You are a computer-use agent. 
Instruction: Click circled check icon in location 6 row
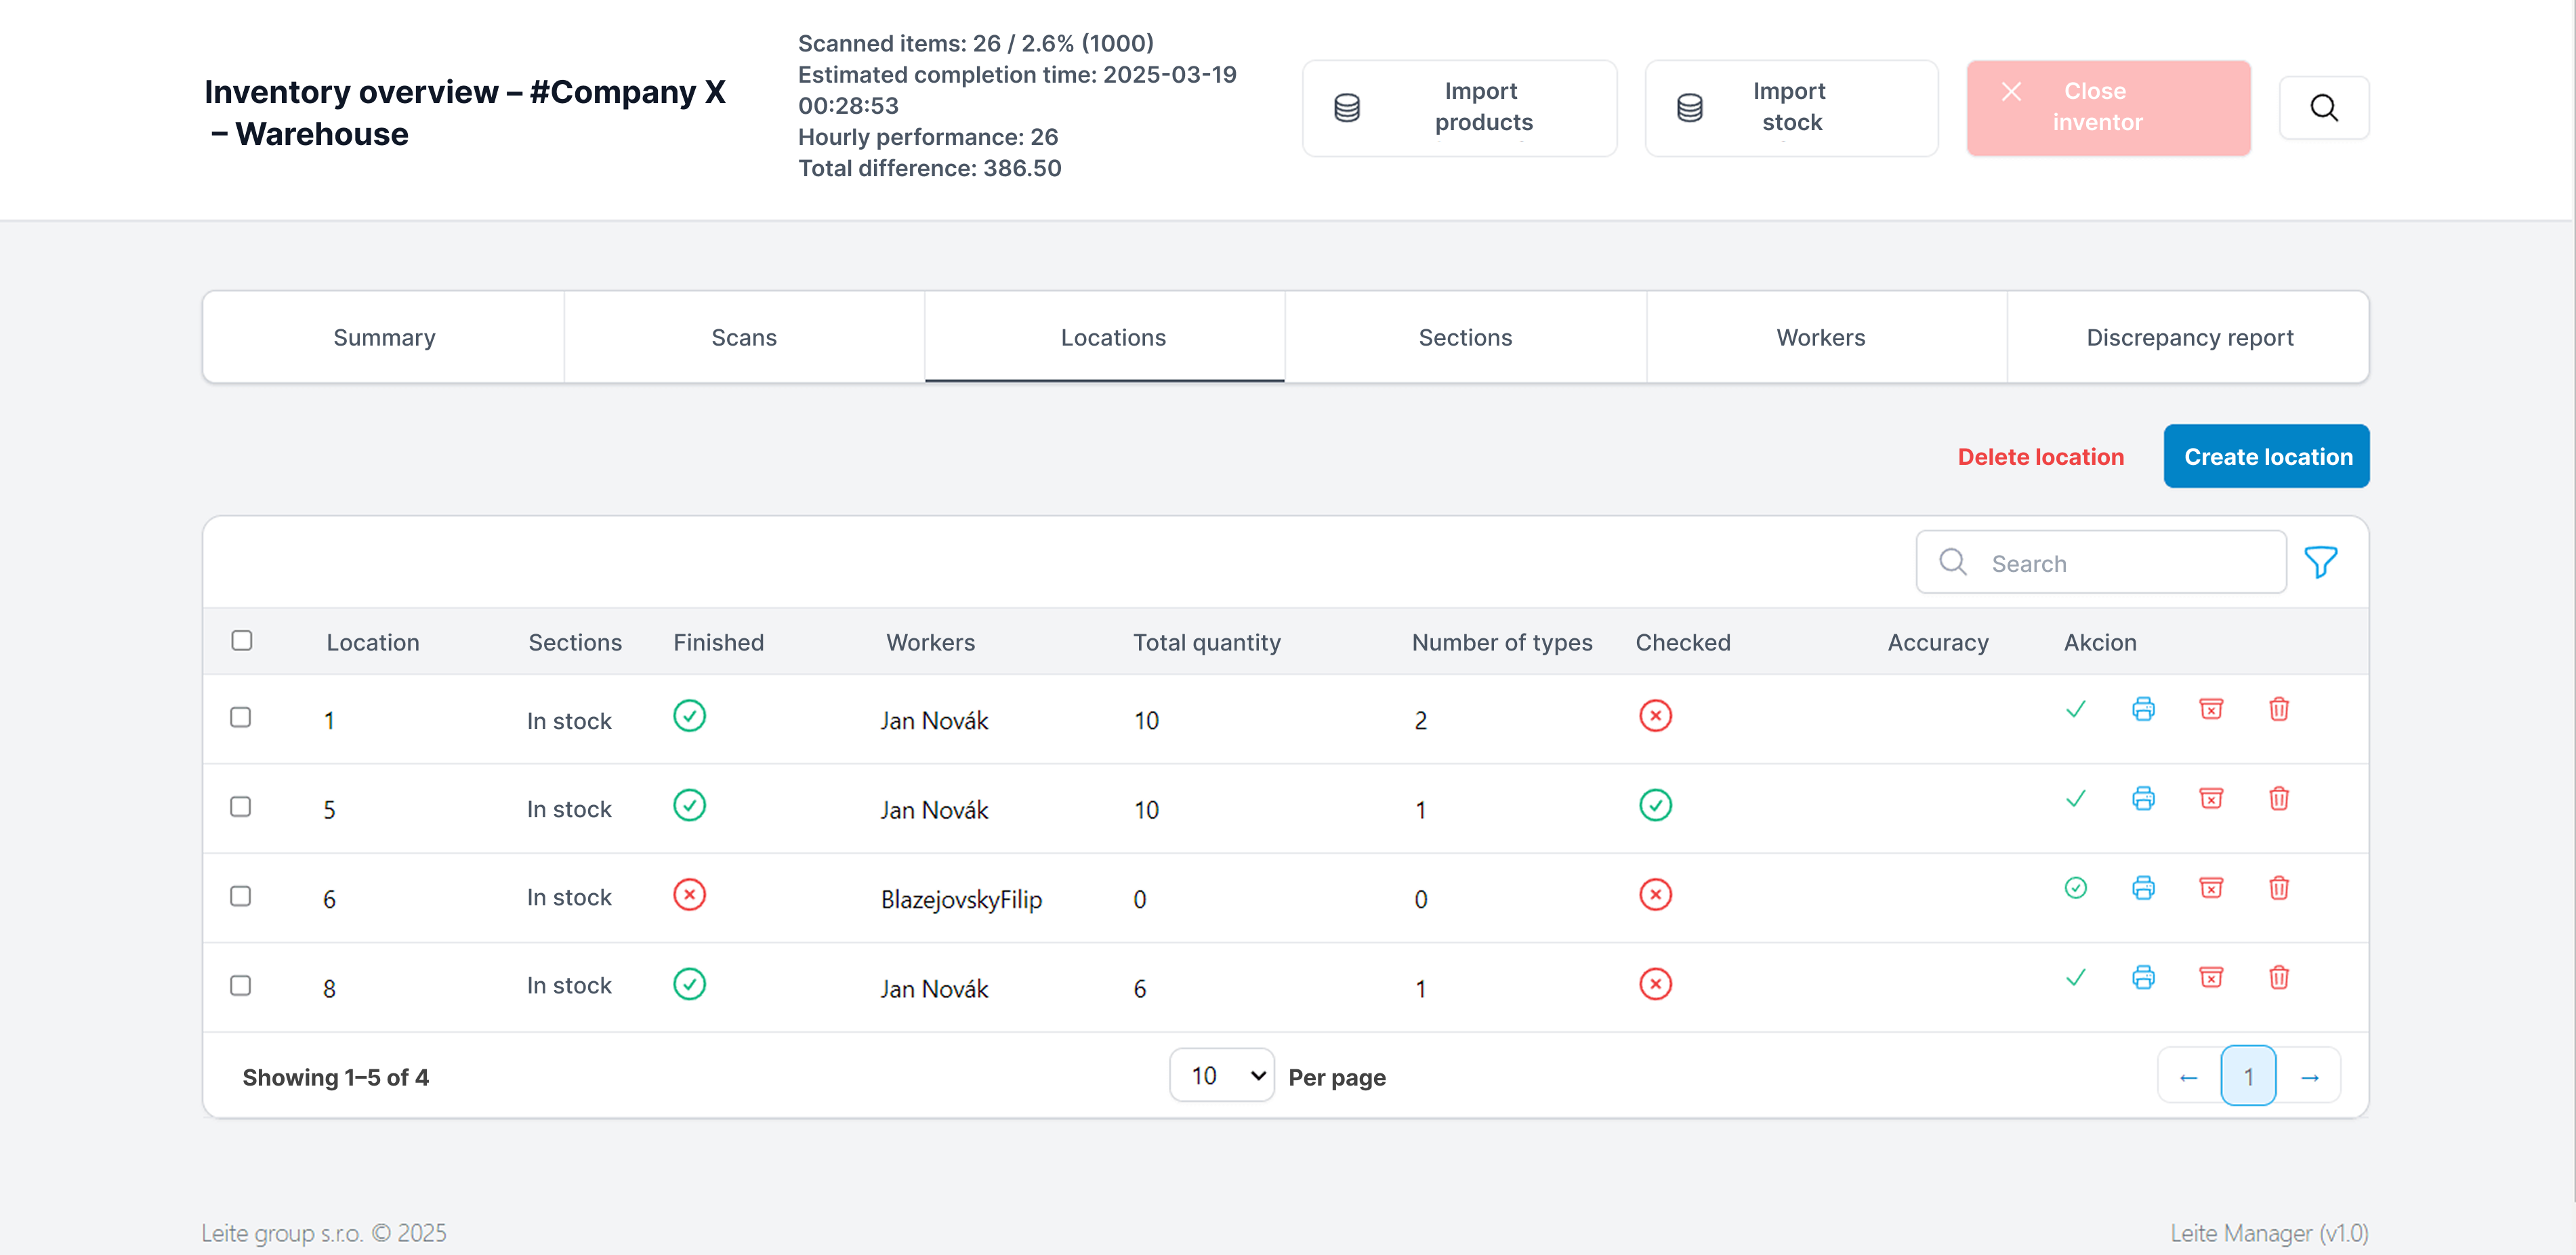(2075, 888)
